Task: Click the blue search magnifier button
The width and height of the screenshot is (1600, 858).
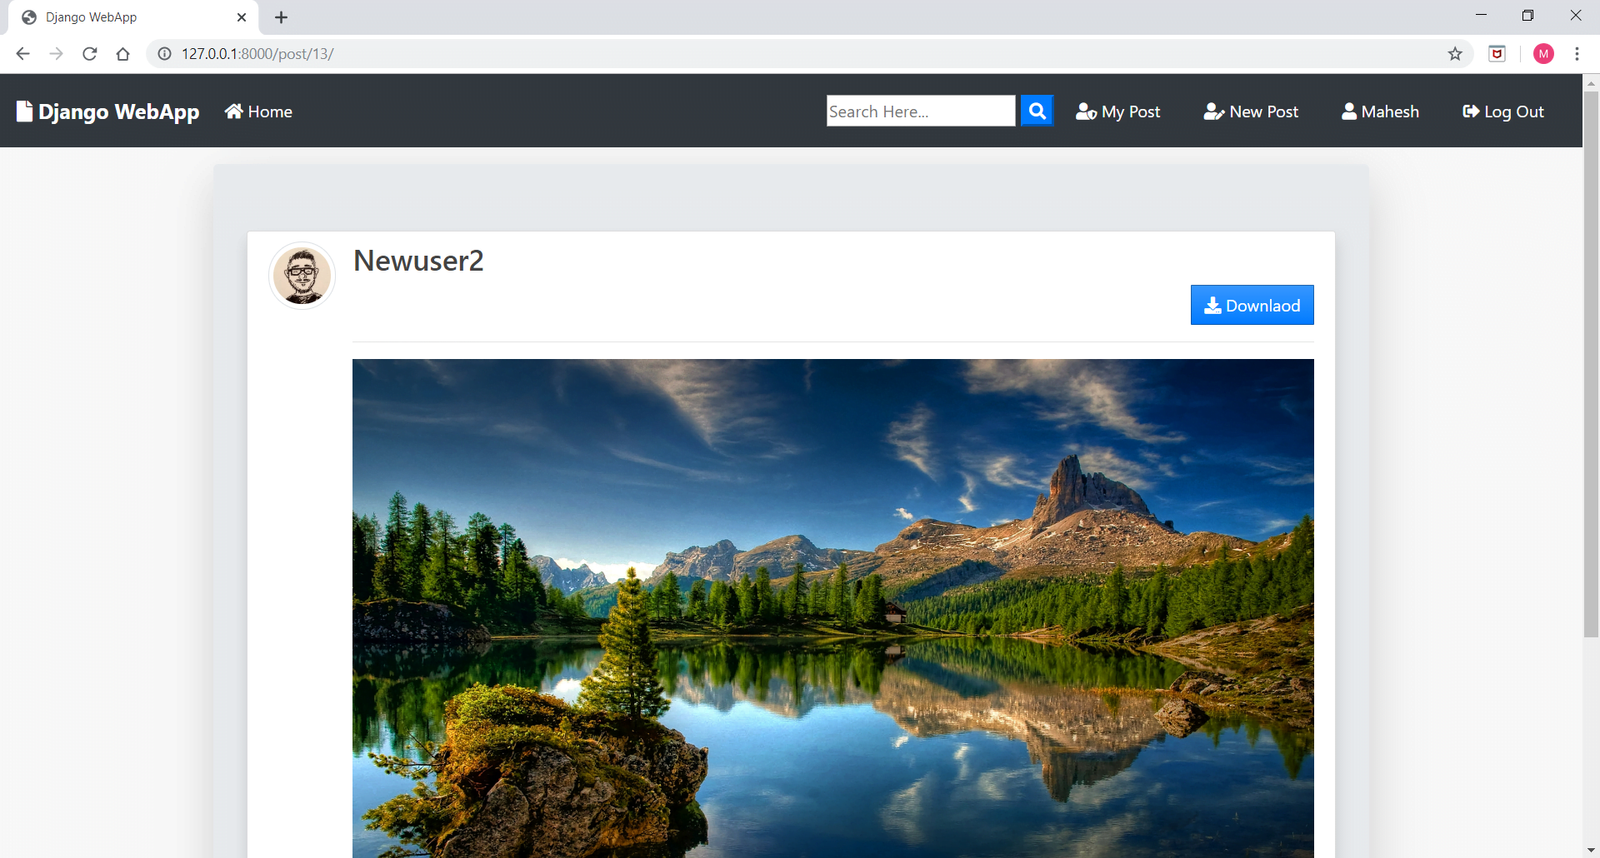Action: pyautogui.click(x=1037, y=111)
